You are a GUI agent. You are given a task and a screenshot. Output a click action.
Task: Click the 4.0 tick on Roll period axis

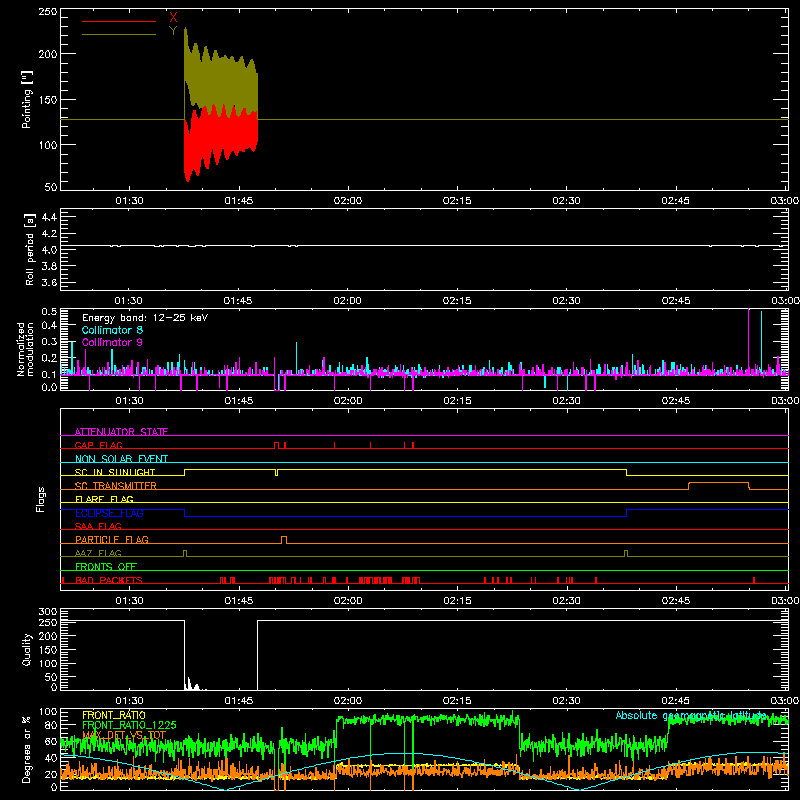49,250
